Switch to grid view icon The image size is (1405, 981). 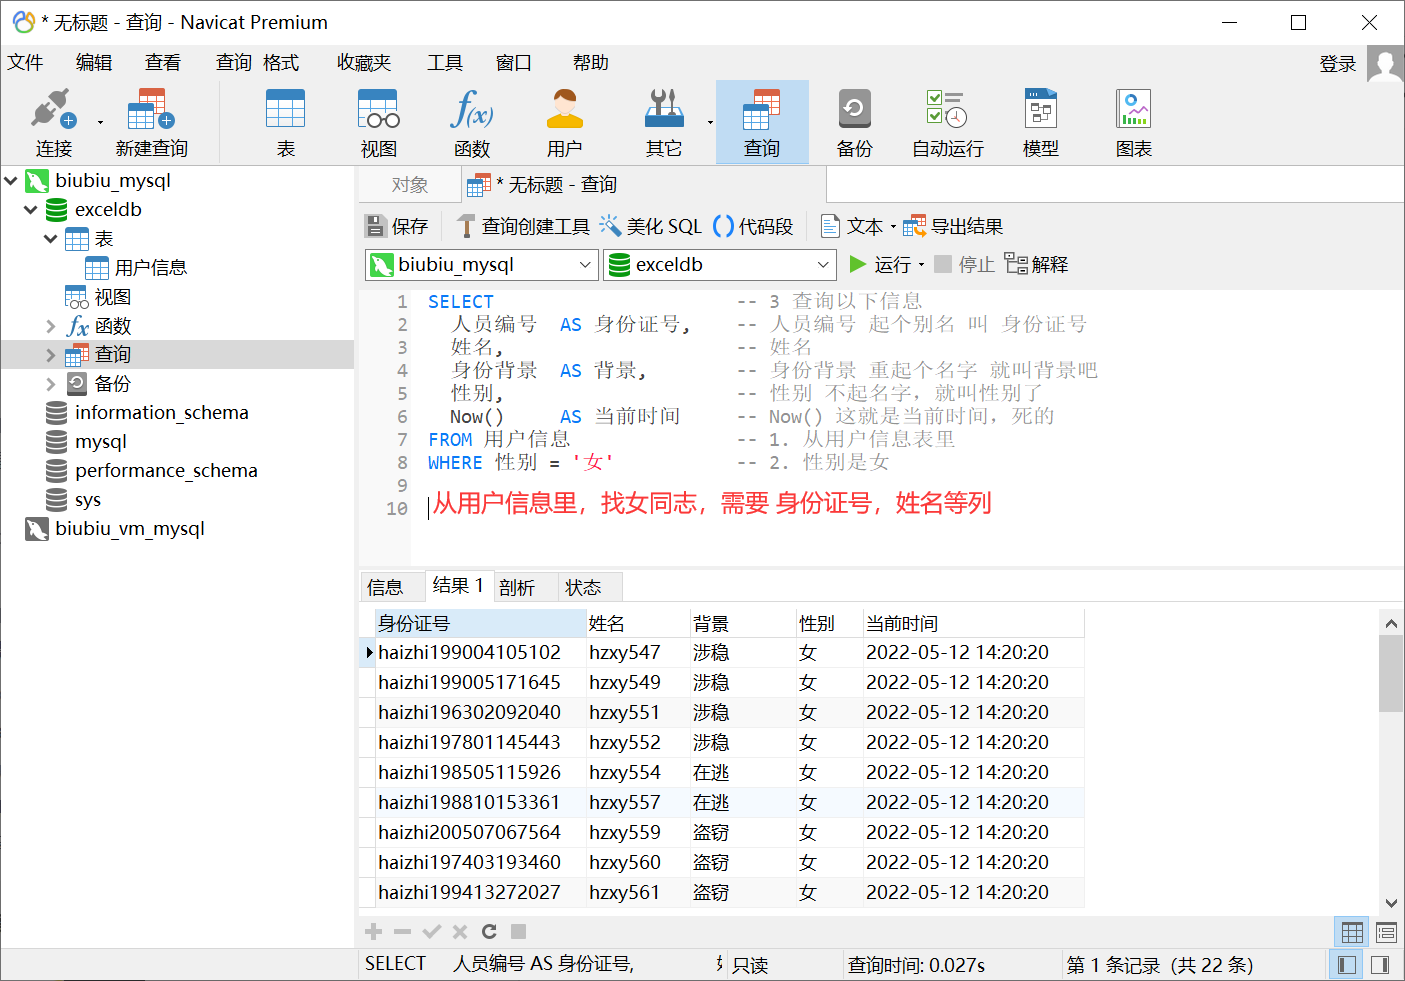[x=1352, y=933]
